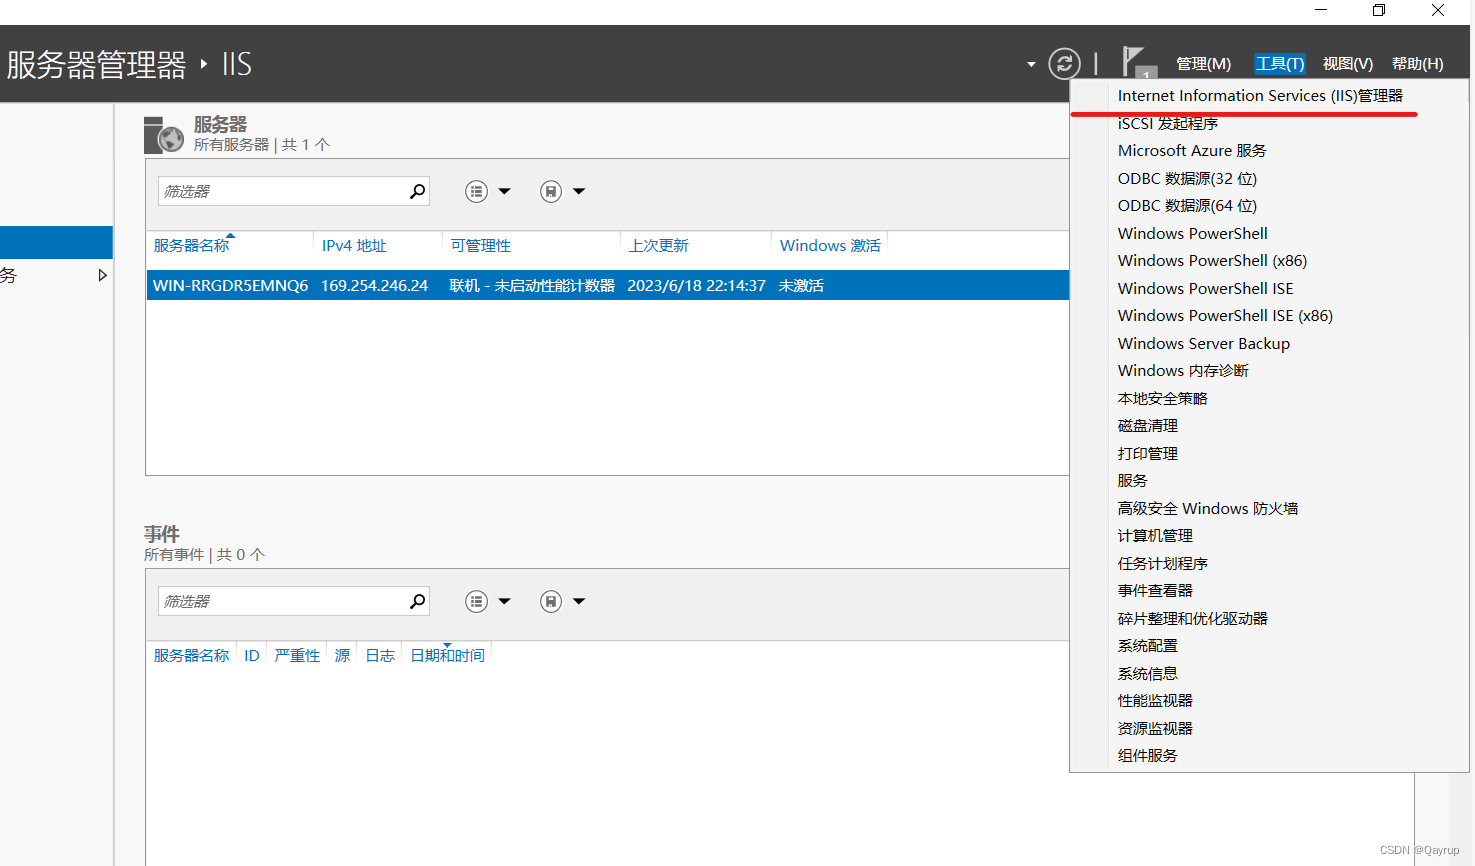Click the servers section globe icon

tap(163, 135)
